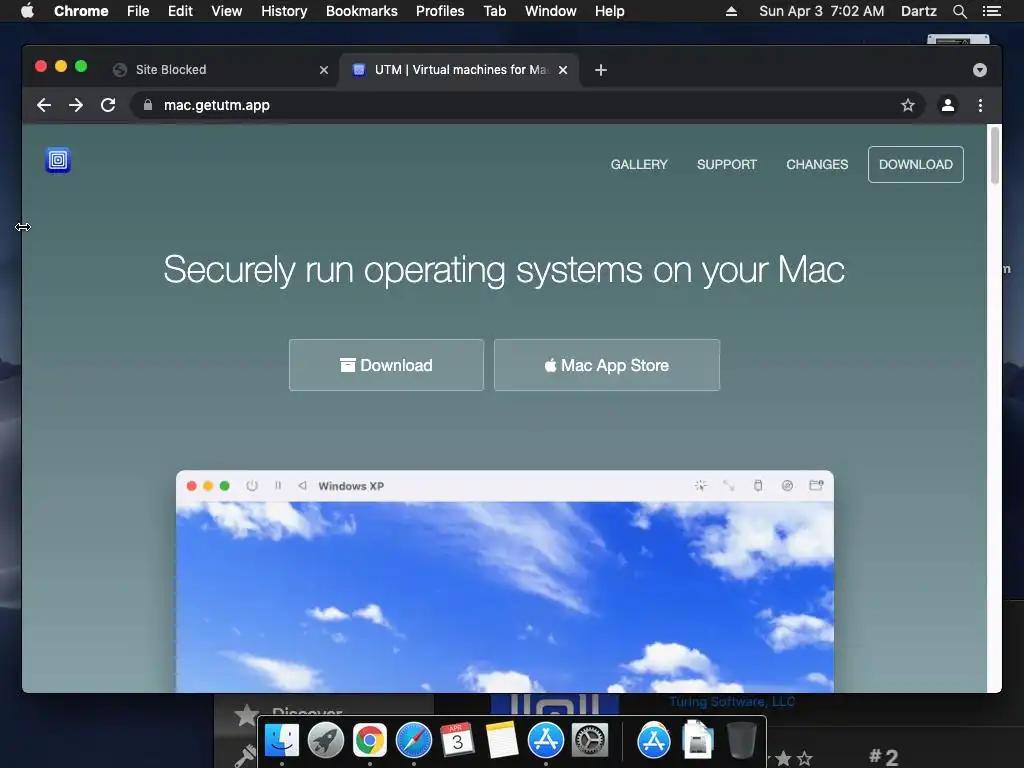Open the File menu

tap(138, 11)
